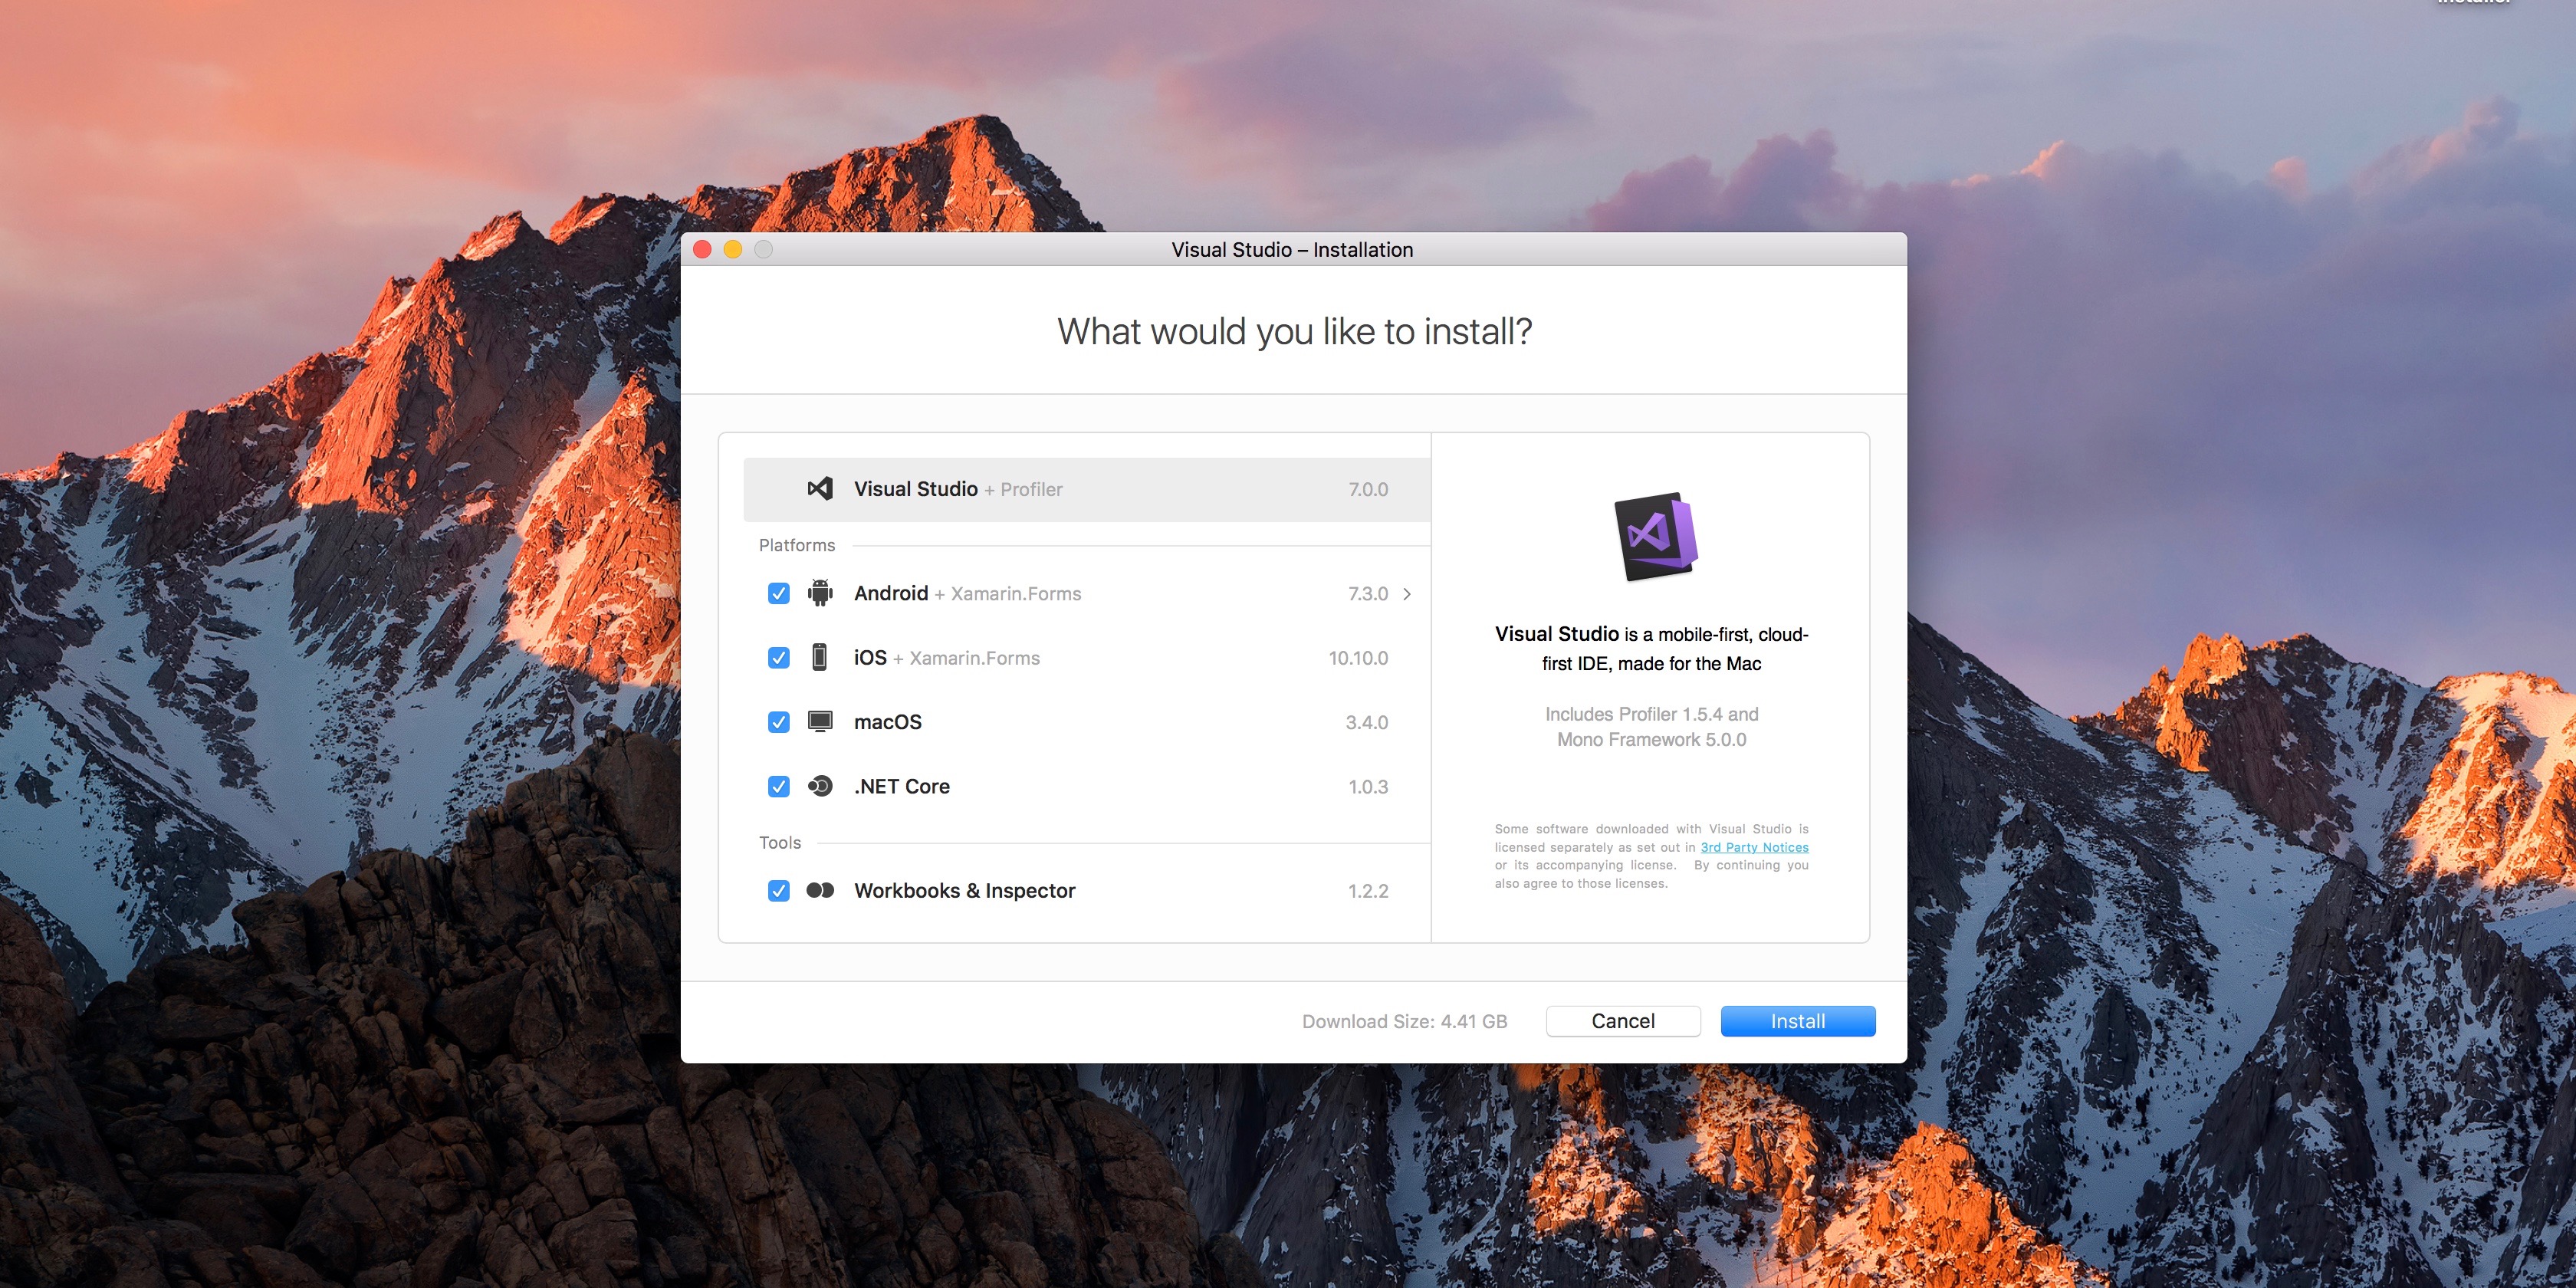
Task: Click the iOS device icon
Action: [x=820, y=657]
